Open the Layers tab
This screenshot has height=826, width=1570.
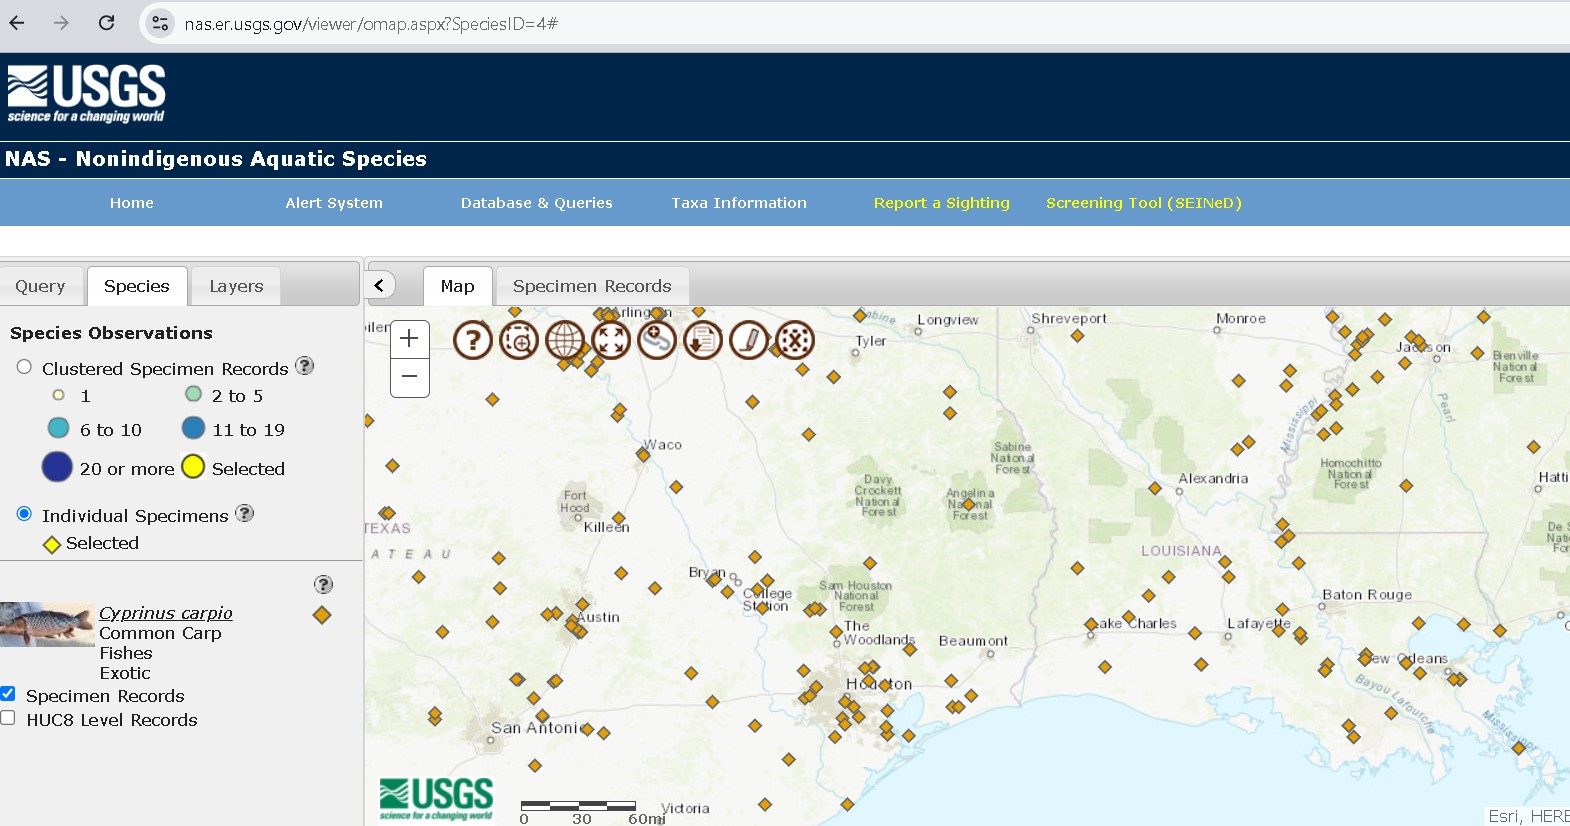click(x=236, y=286)
